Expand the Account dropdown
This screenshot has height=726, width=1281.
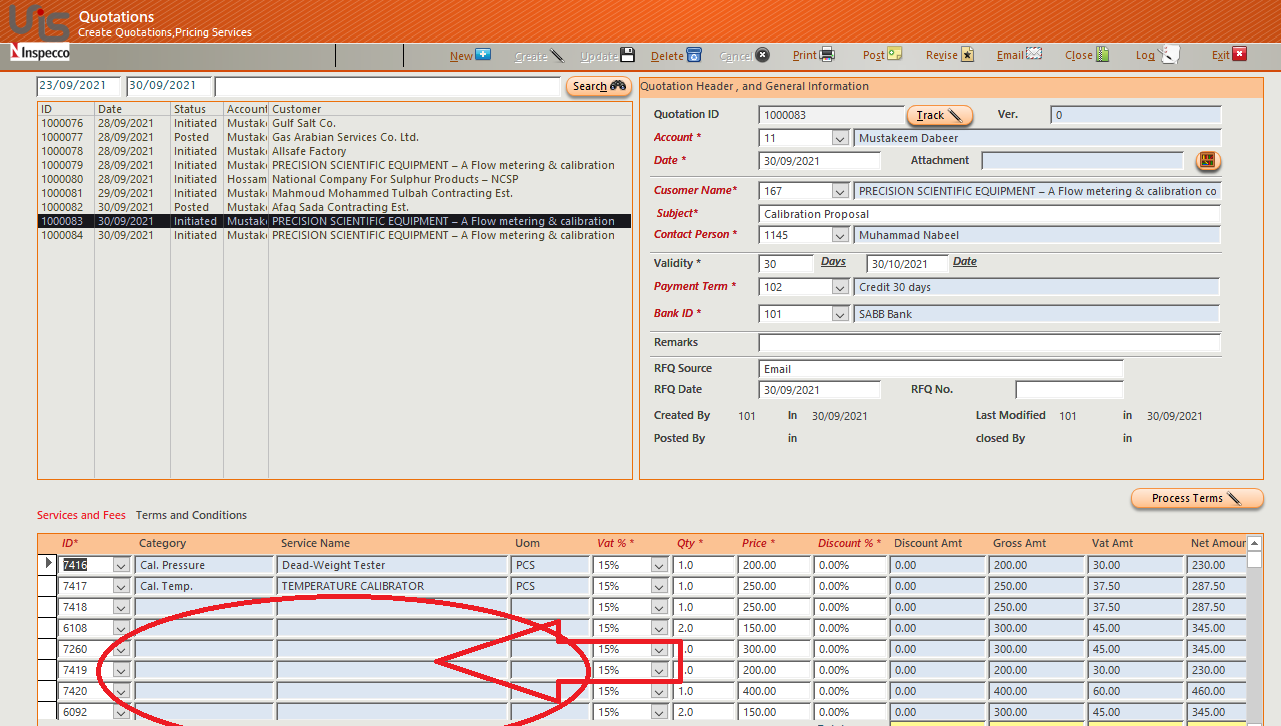click(x=840, y=138)
